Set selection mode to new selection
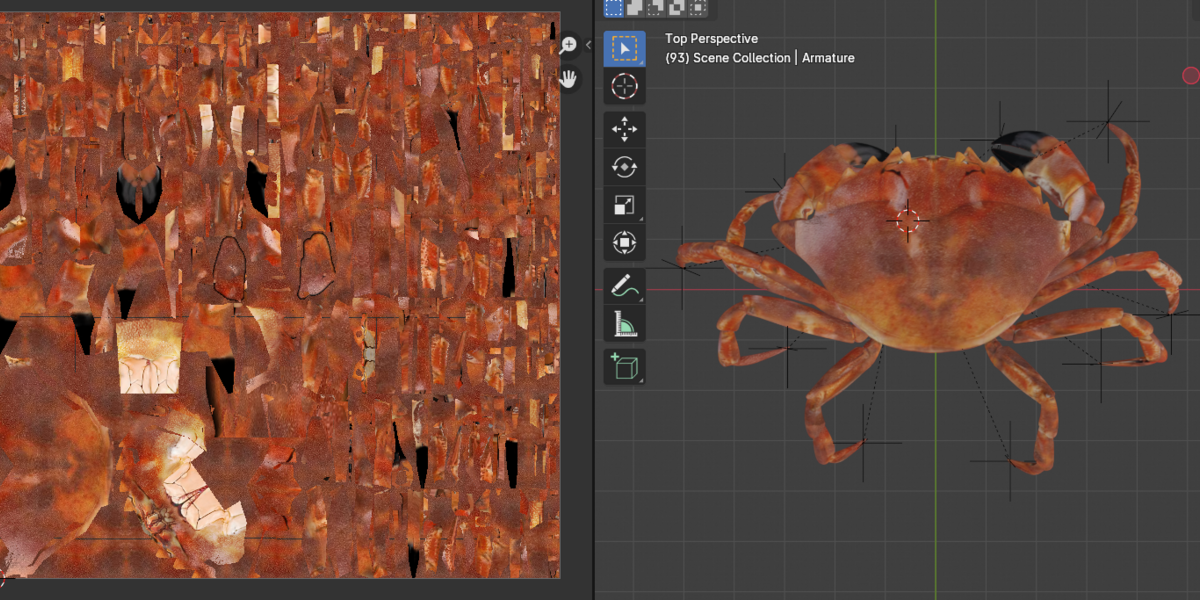This screenshot has height=600, width=1200. (x=613, y=8)
